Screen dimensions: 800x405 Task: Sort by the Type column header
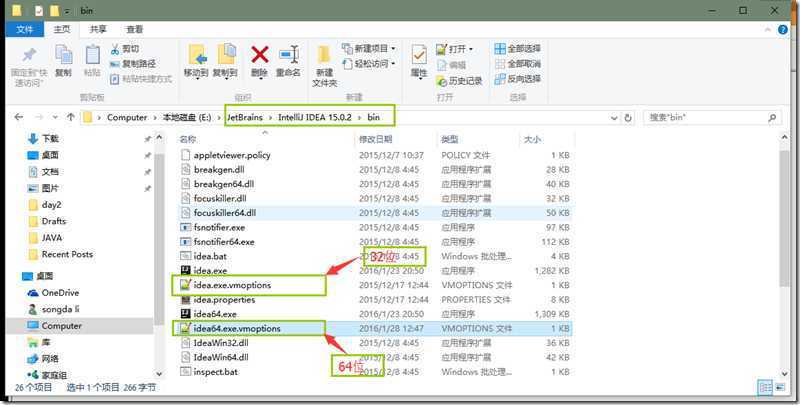coord(478,139)
